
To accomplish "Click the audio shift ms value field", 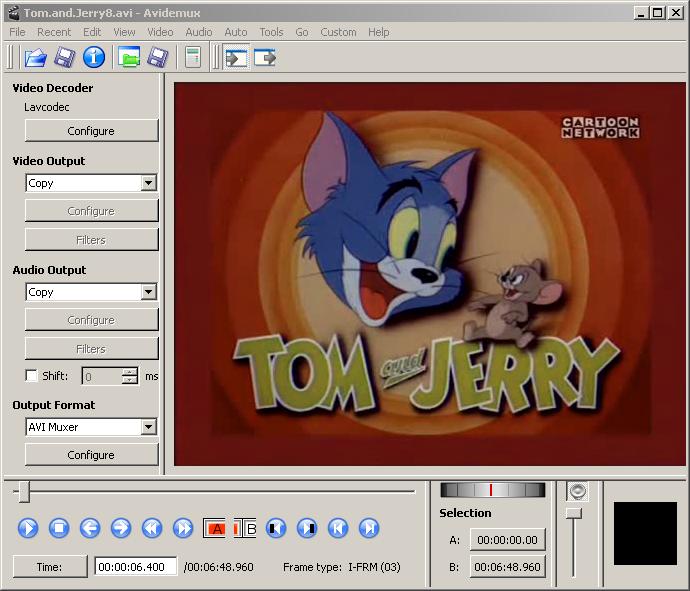I will 102,377.
